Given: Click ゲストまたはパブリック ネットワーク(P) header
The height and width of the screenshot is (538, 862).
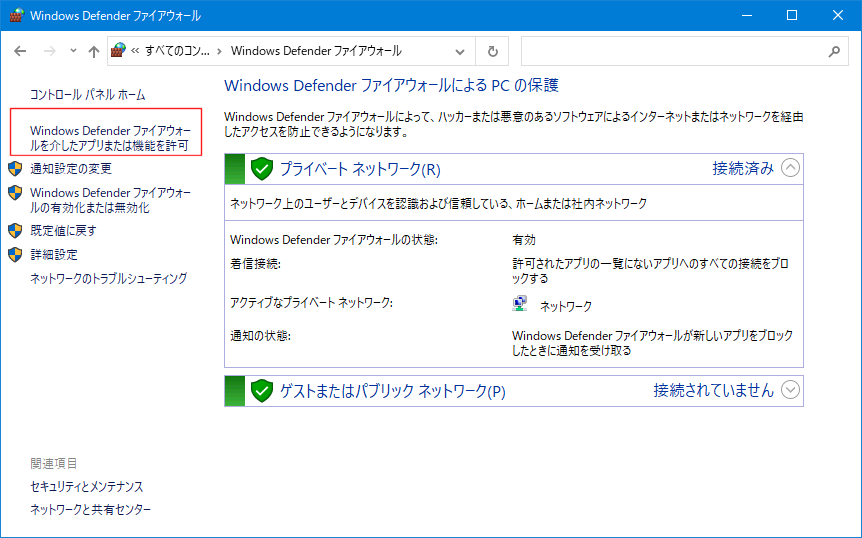Looking at the screenshot, I should (x=393, y=391).
